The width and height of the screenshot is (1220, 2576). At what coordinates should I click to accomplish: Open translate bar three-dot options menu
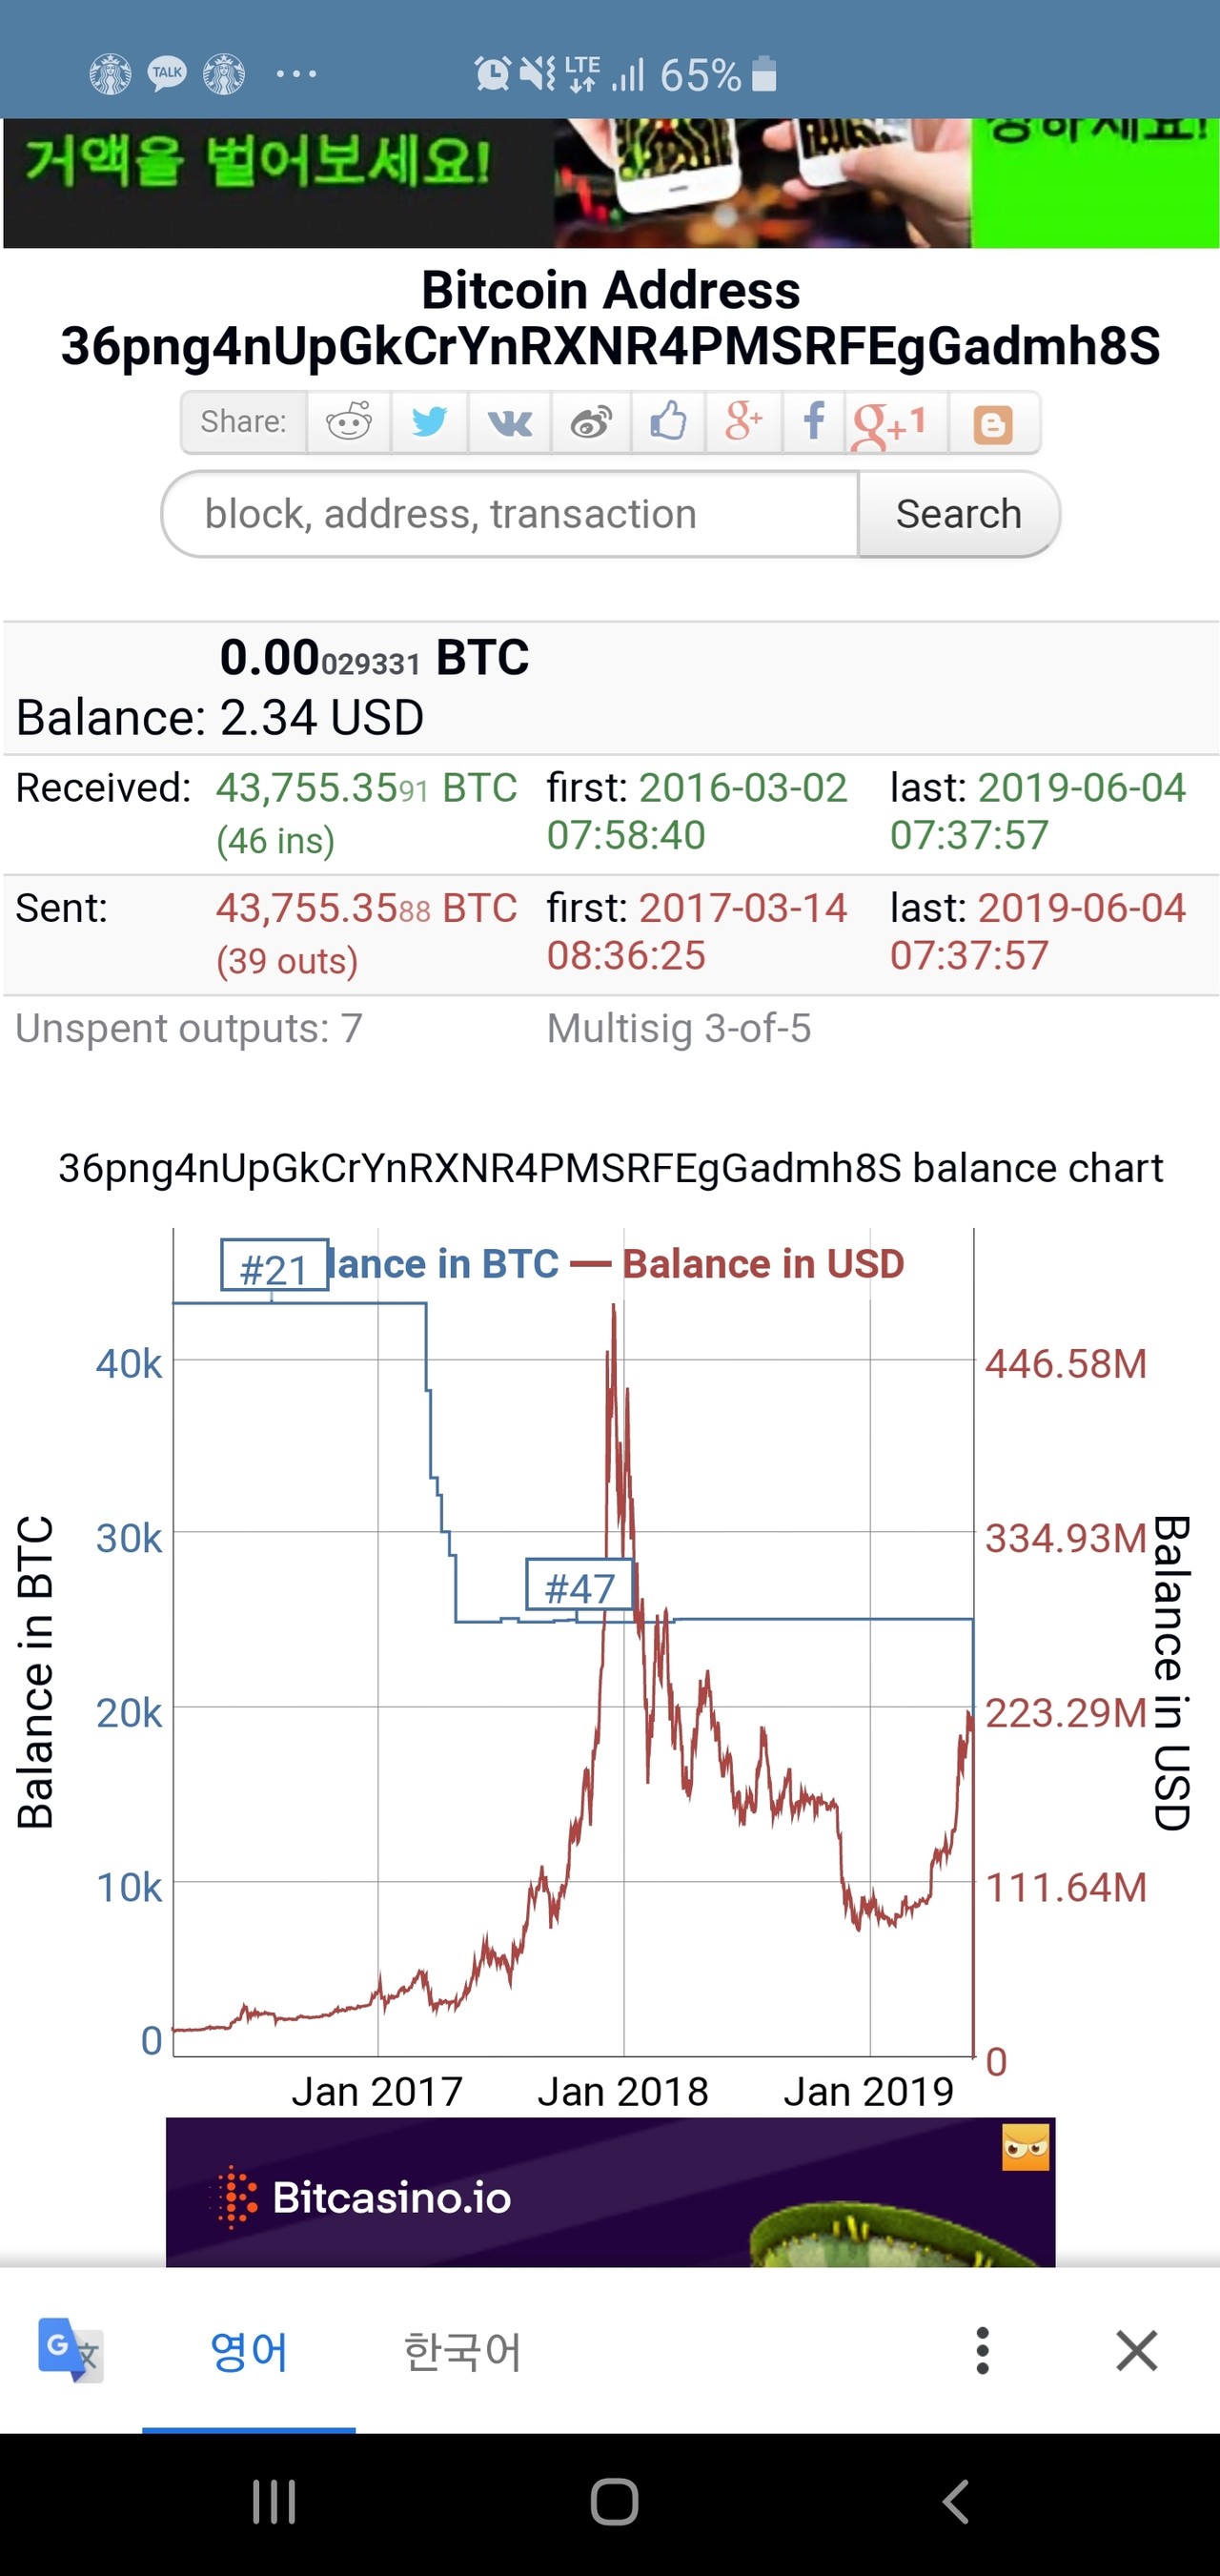click(982, 2350)
